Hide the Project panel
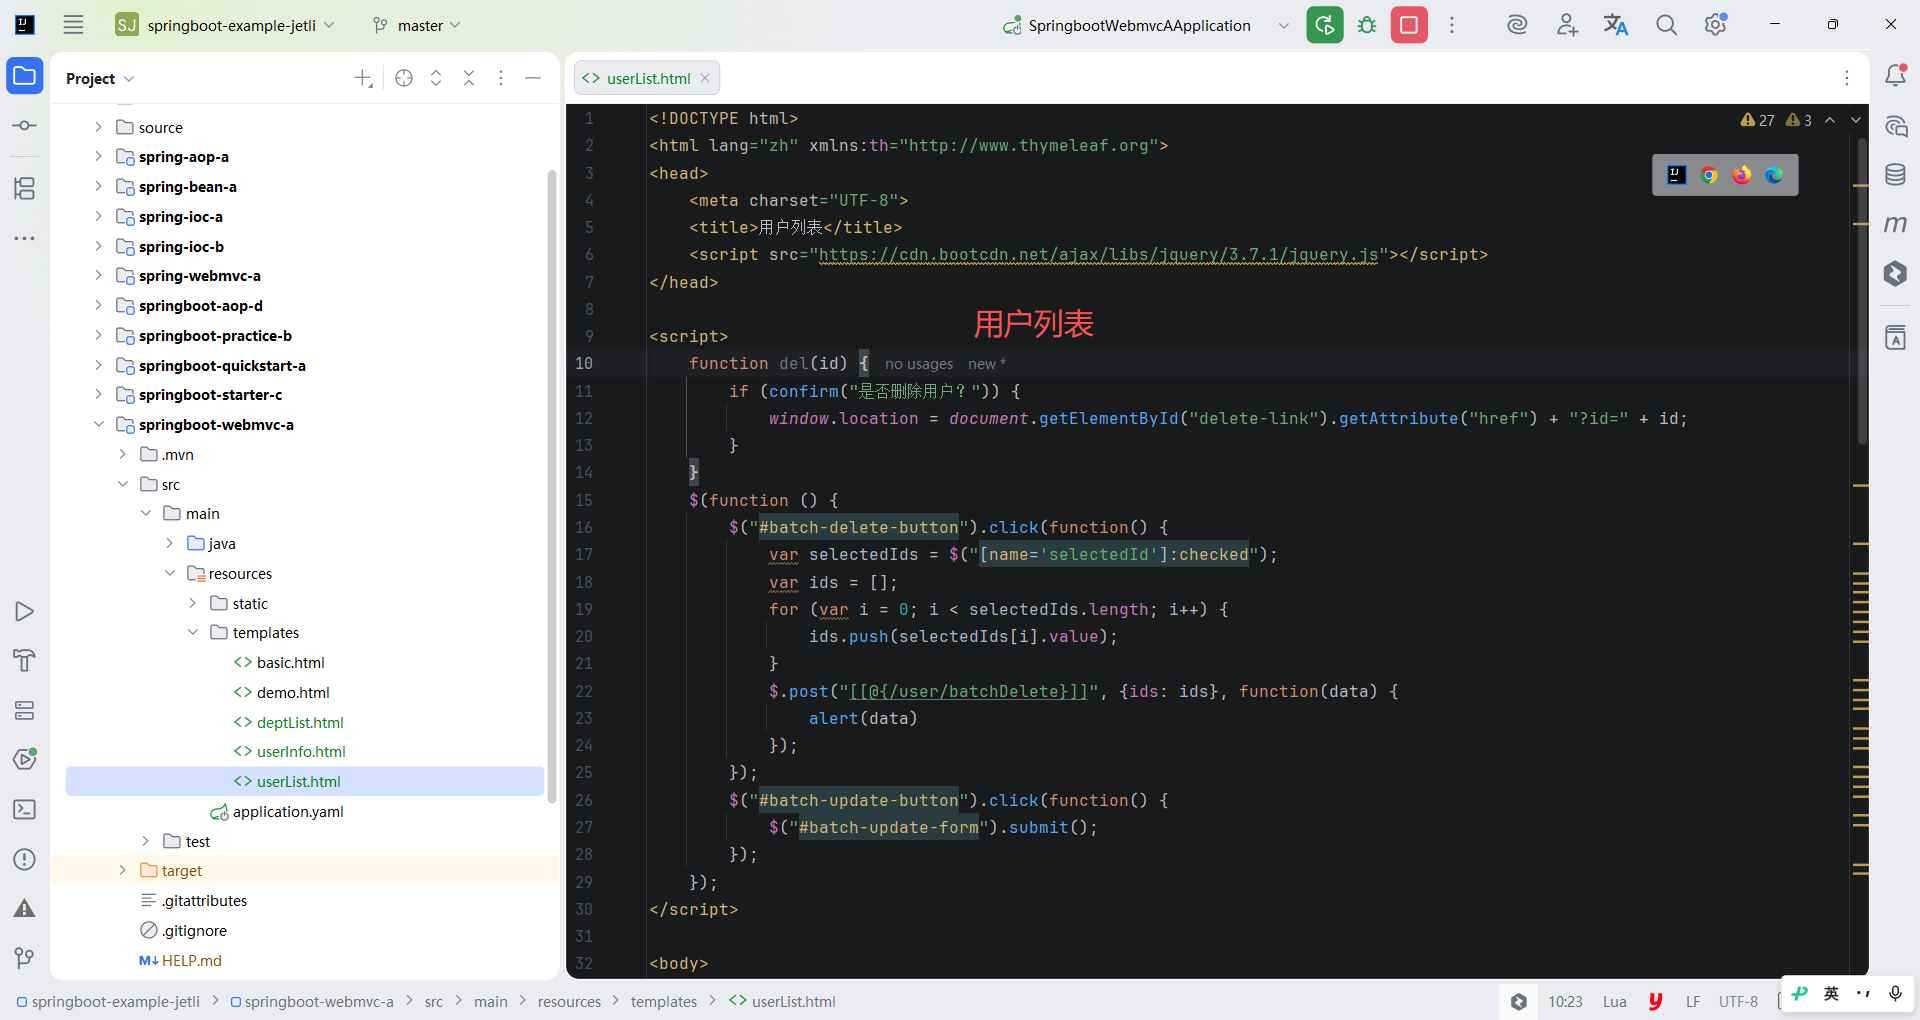The width and height of the screenshot is (1920, 1020). 533,78
